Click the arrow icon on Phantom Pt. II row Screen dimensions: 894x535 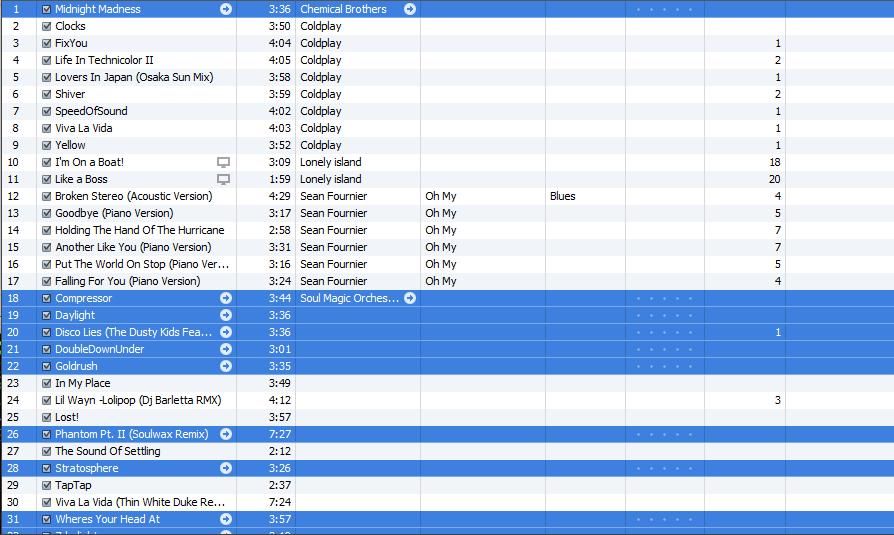pyautogui.click(x=226, y=434)
